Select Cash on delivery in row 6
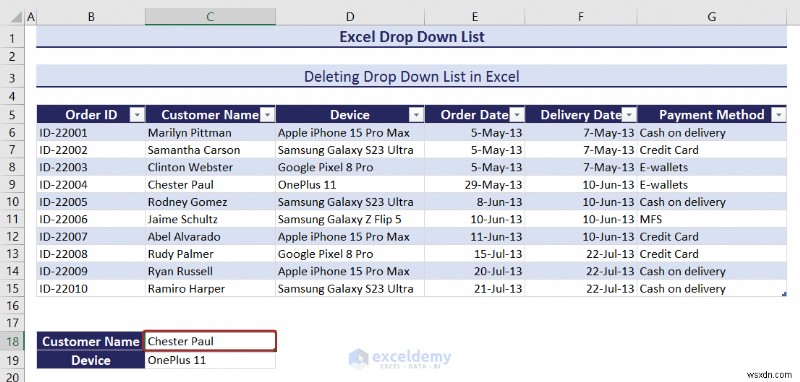This screenshot has width=800, height=382. coord(712,133)
